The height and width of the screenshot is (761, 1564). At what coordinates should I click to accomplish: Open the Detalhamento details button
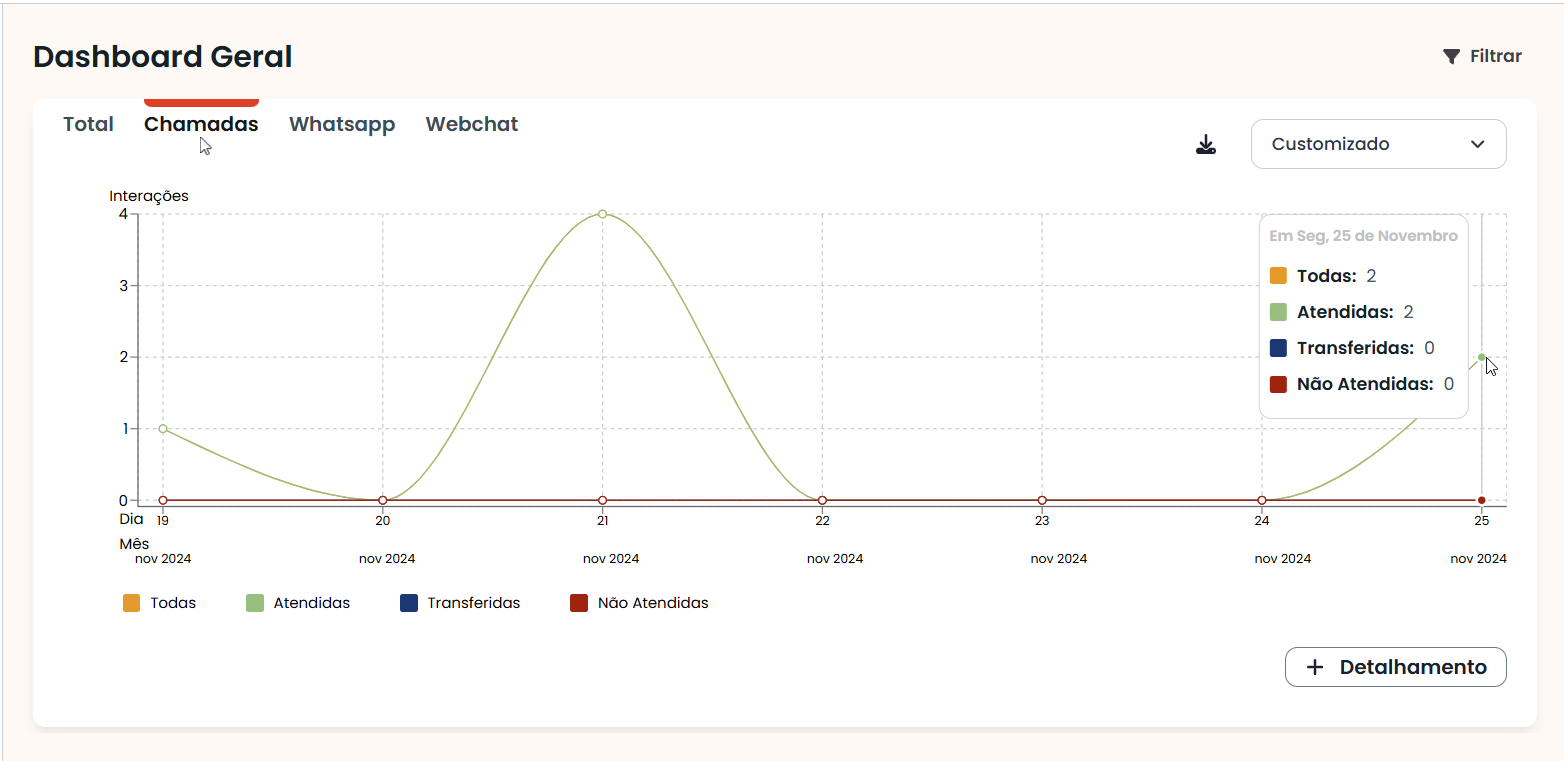pyautogui.click(x=1395, y=667)
